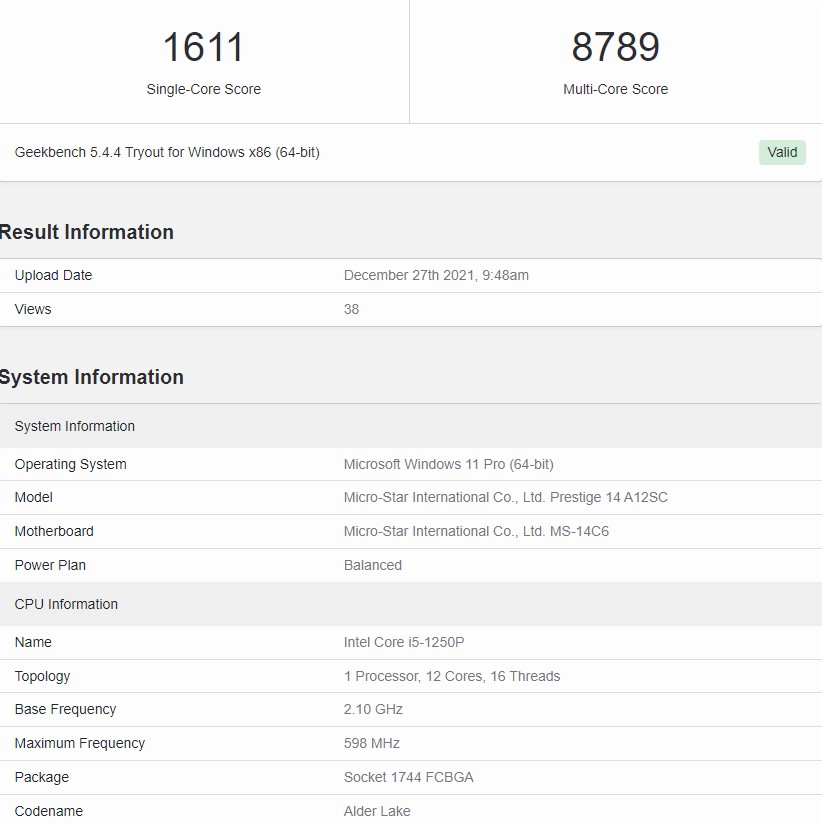
Task: Click the System Information table subheader row
Action: pos(411,426)
